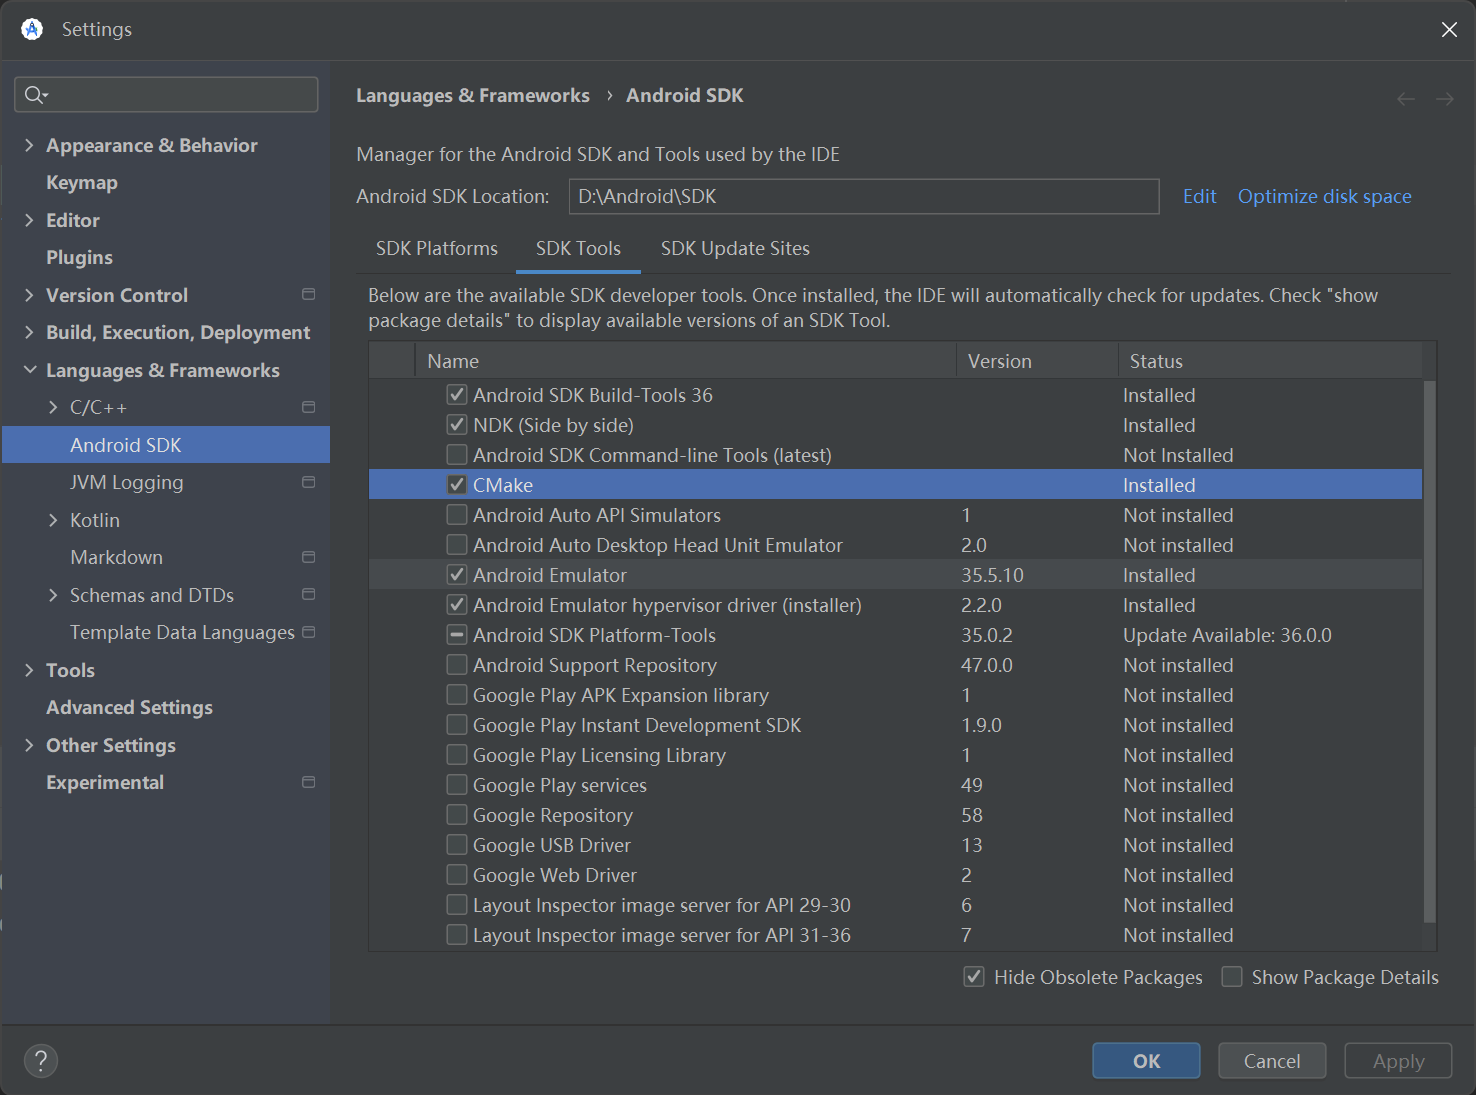The height and width of the screenshot is (1095, 1476).
Task: Sort by the Status column header
Action: tap(1270, 361)
